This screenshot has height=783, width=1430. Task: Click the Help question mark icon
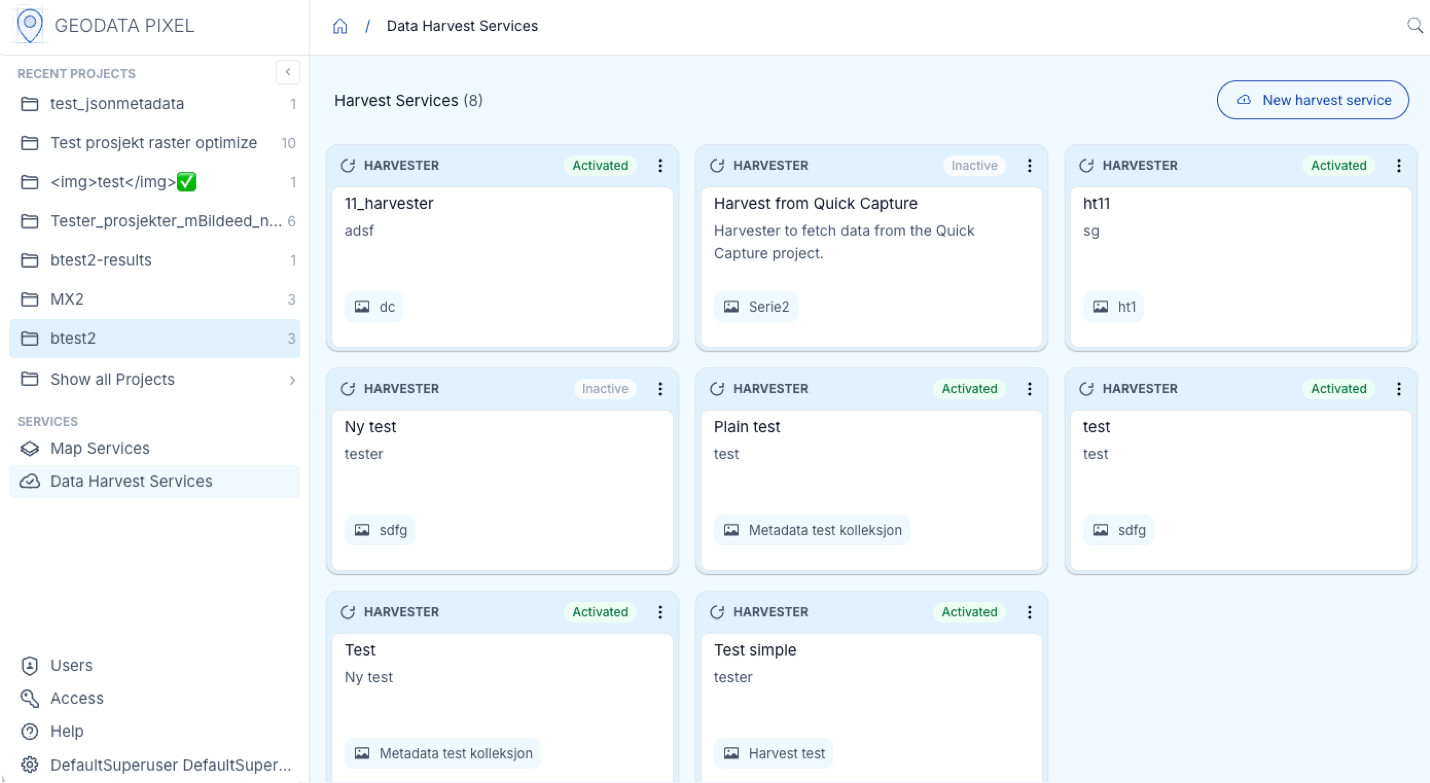click(30, 732)
